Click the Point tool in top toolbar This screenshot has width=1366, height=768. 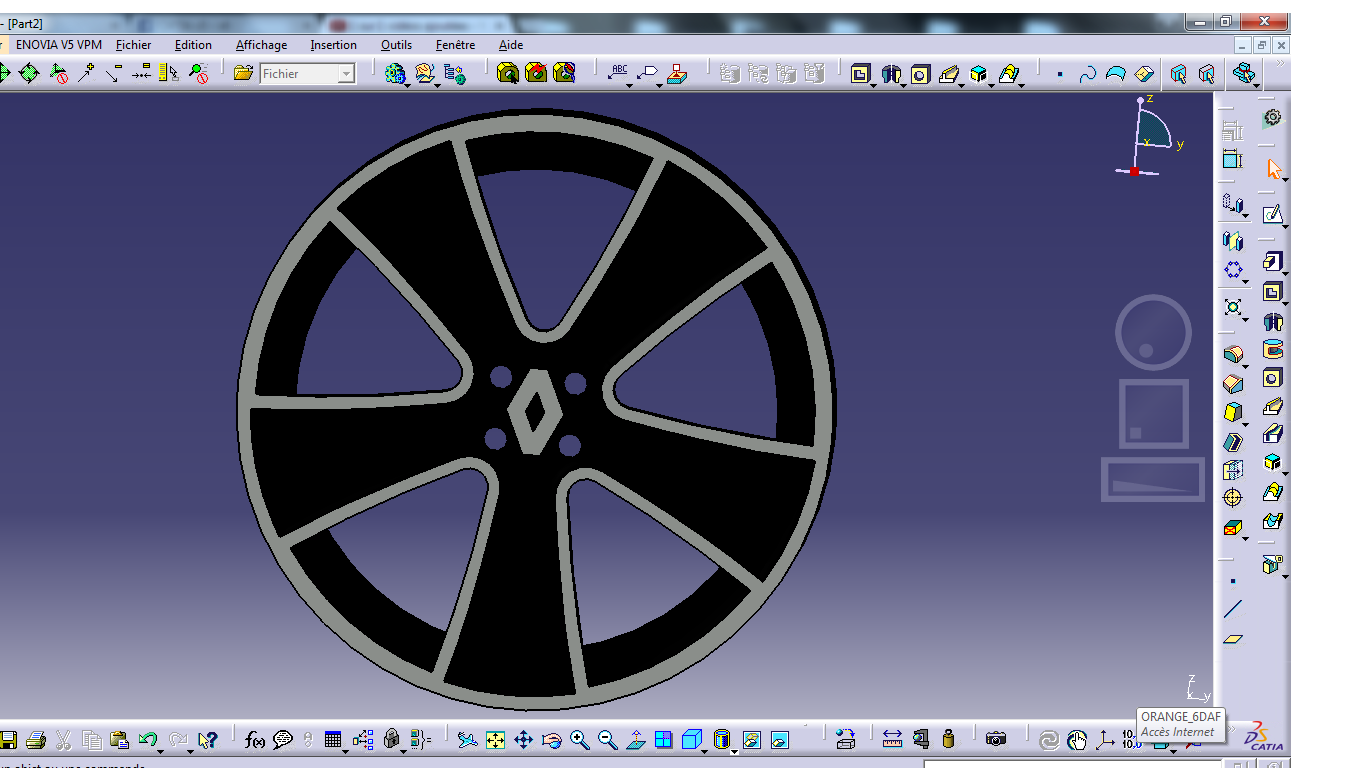pyautogui.click(x=1059, y=74)
